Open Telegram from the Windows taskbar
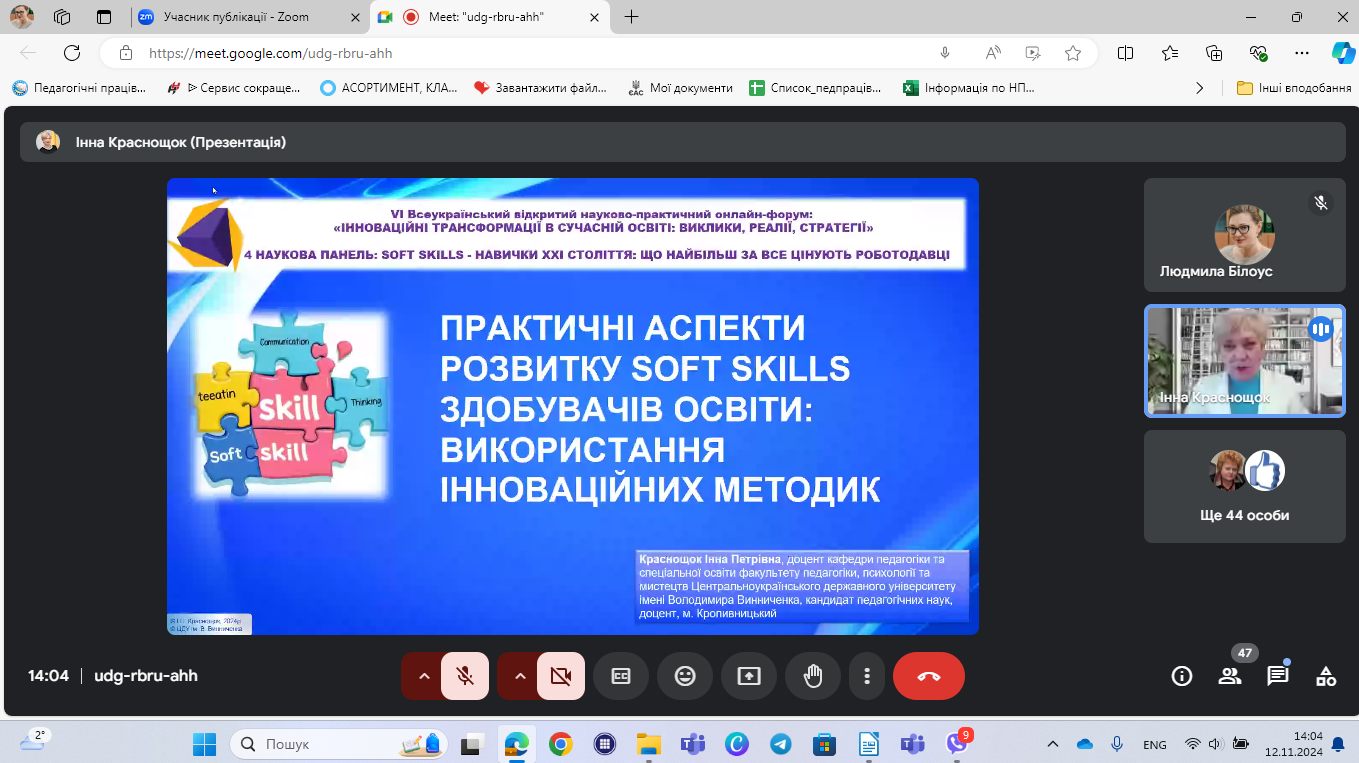Viewport: 1359px width, 763px height. [781, 744]
